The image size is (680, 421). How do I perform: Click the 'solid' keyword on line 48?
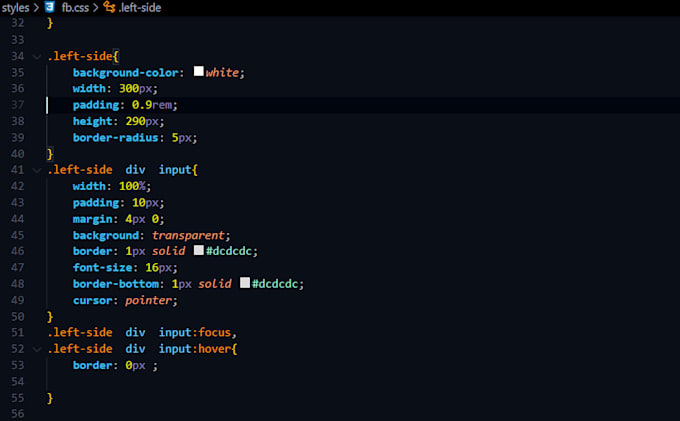click(x=215, y=284)
